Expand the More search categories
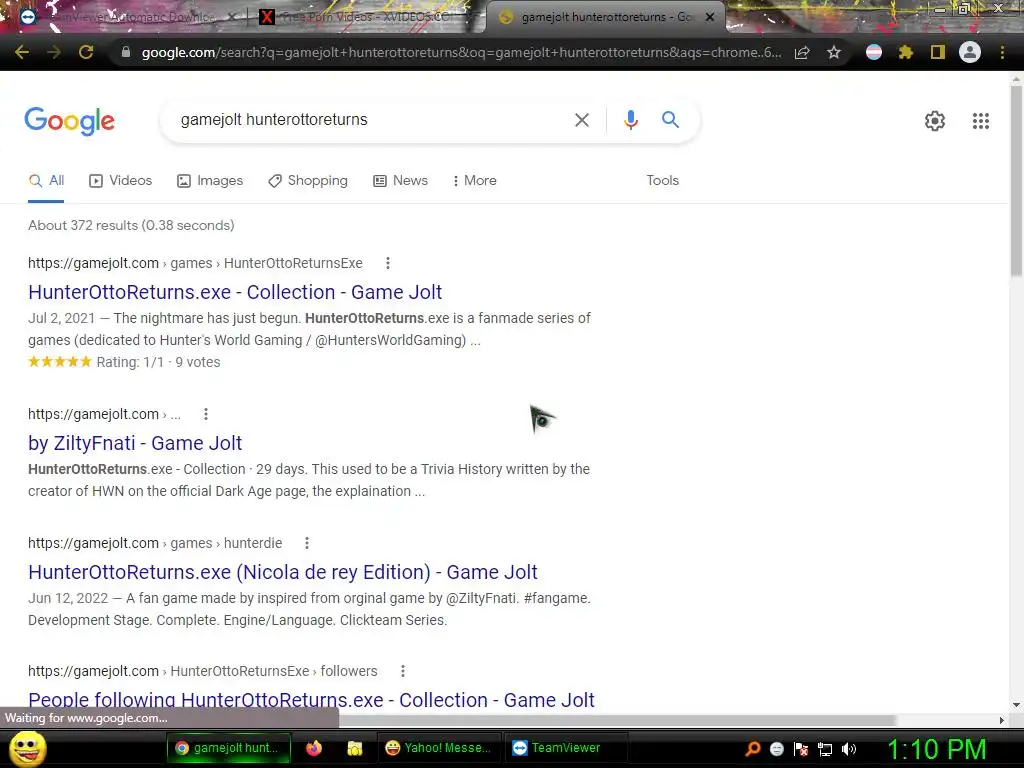 click(x=475, y=181)
